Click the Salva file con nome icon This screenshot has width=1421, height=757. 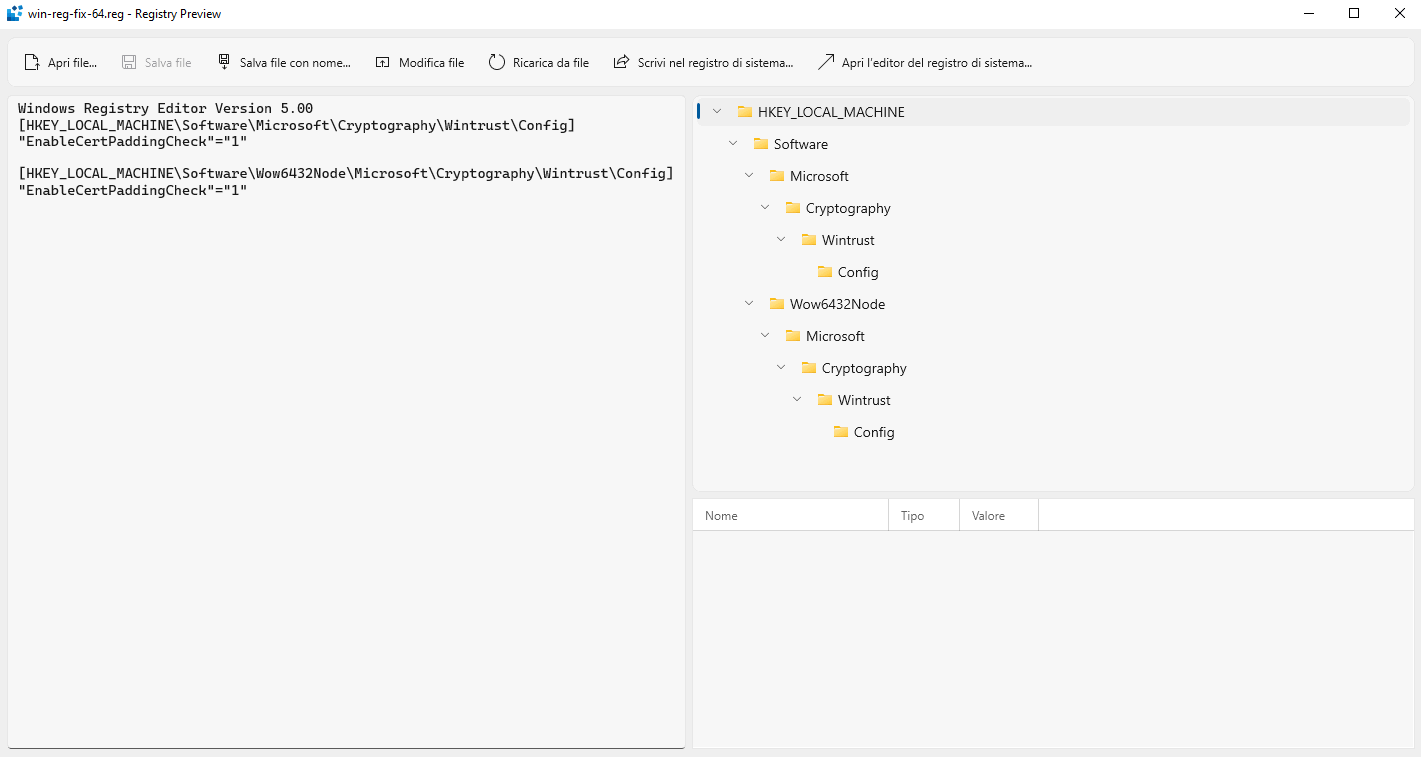tap(224, 62)
